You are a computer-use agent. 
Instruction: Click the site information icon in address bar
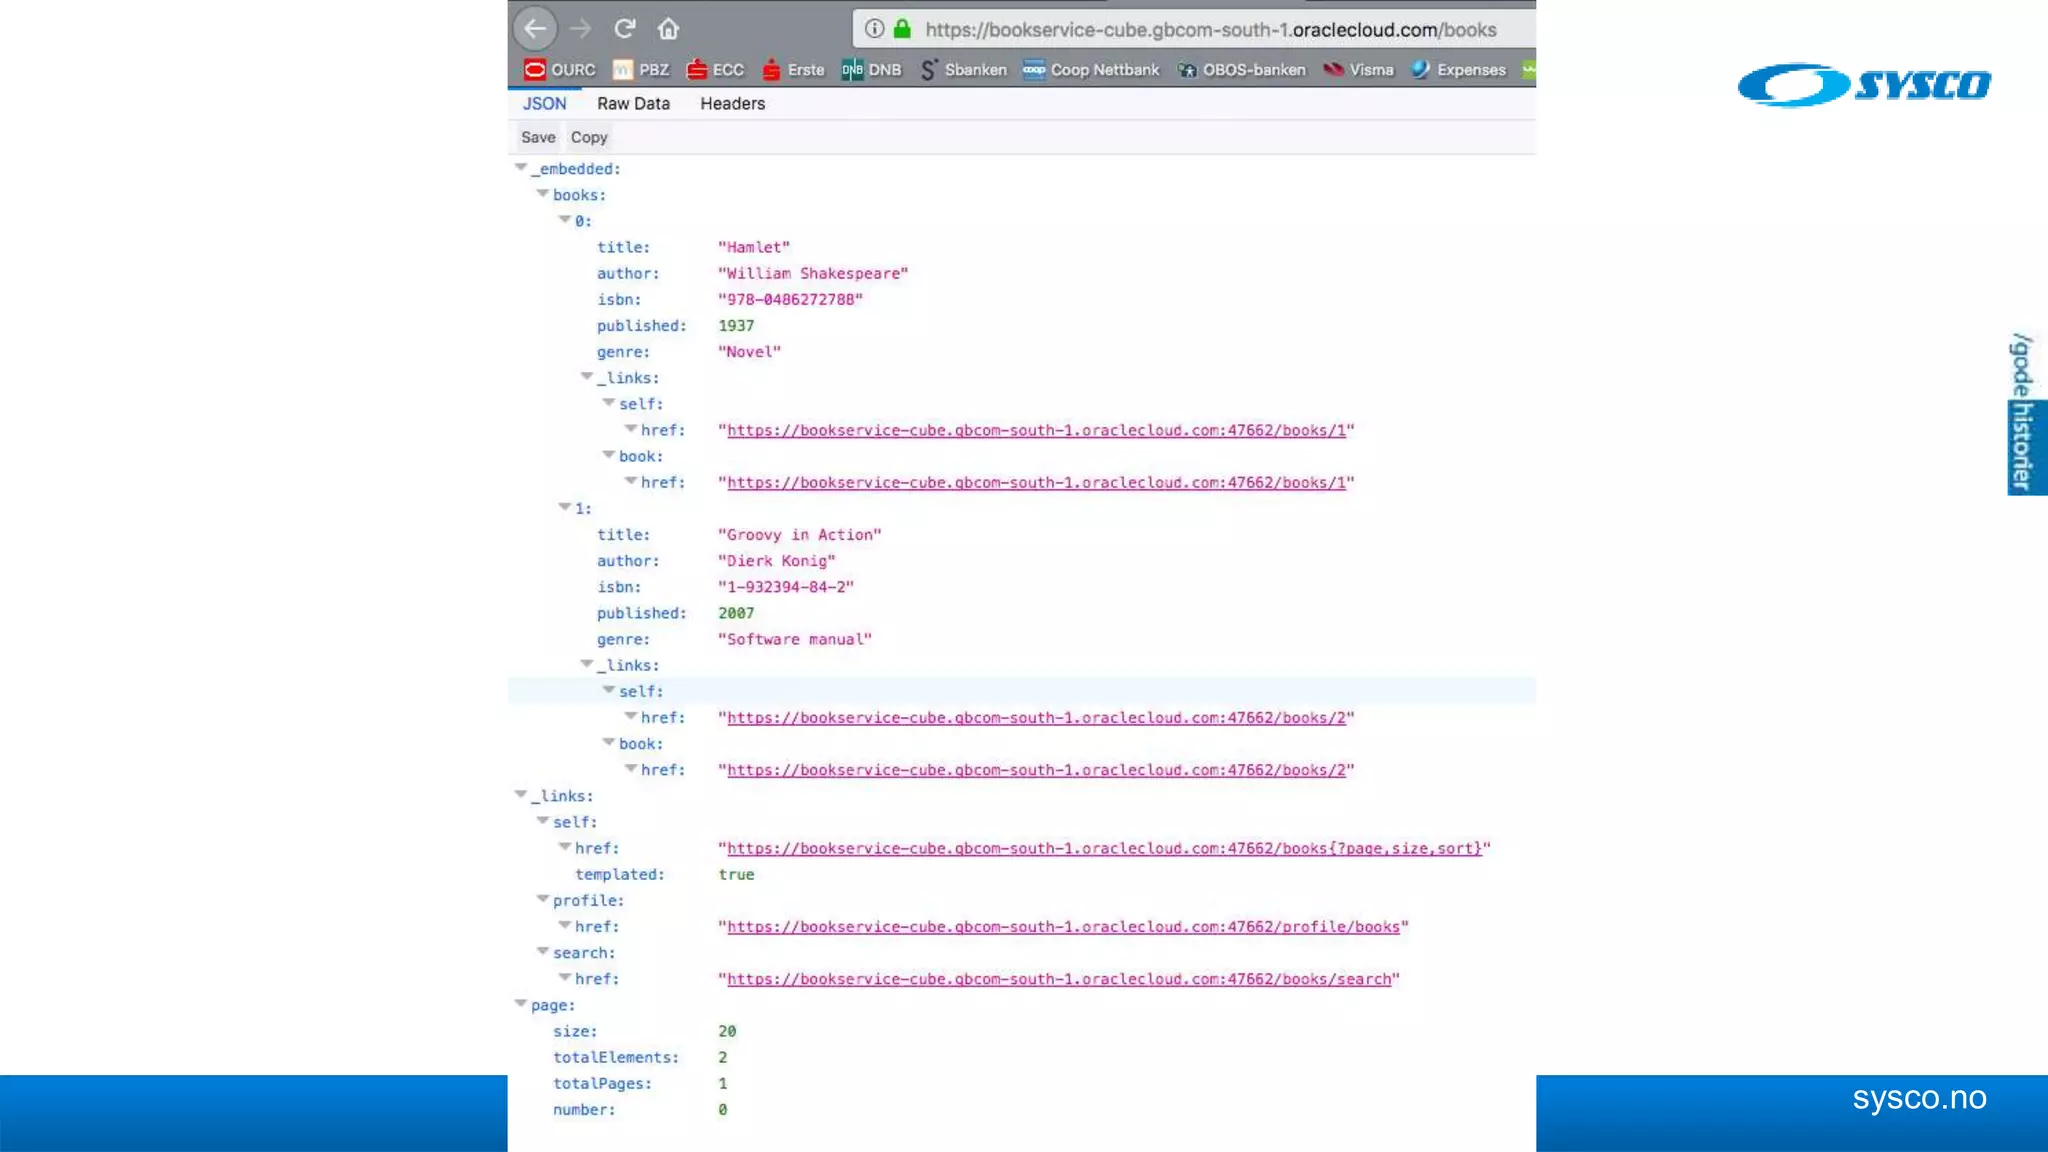(874, 29)
